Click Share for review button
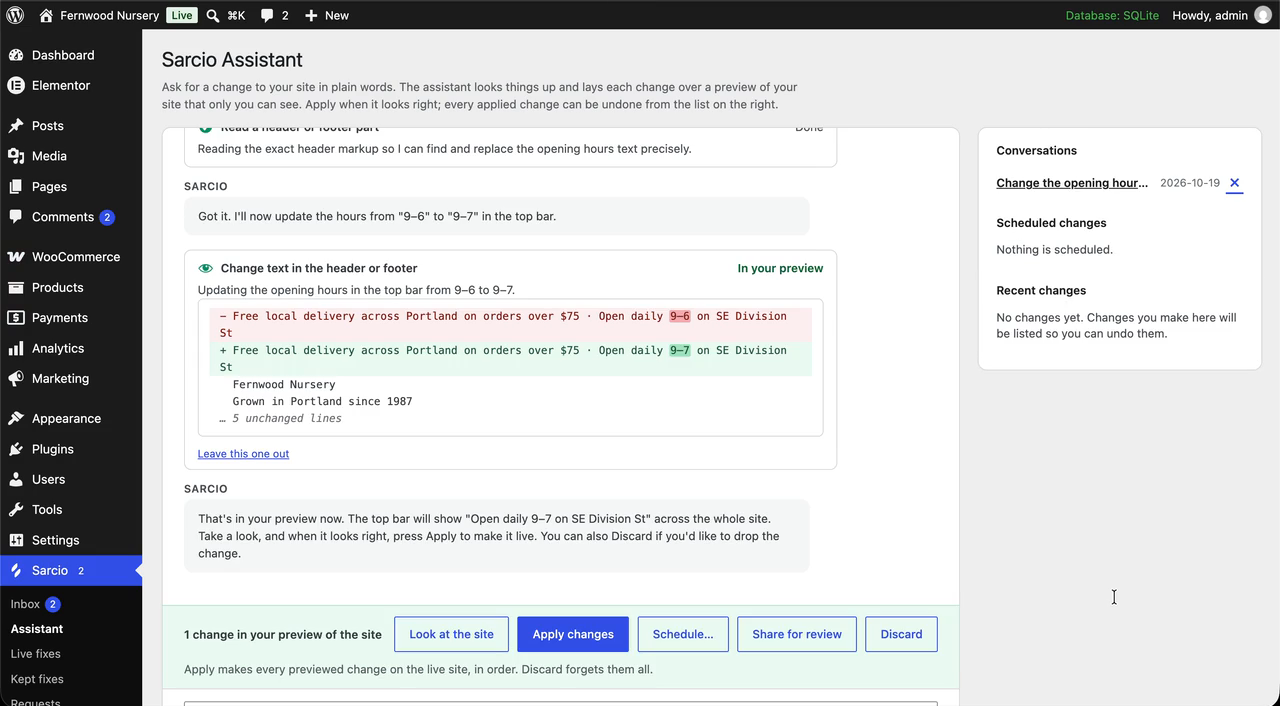This screenshot has width=1280, height=706. [797, 634]
